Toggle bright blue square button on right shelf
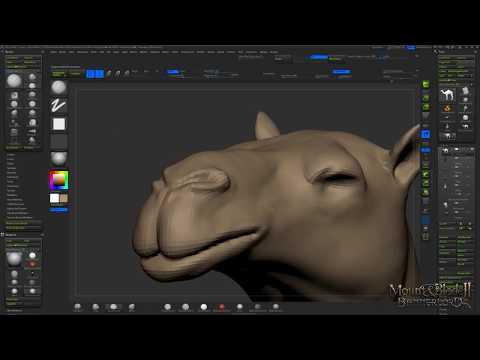Image resolution: width=480 pixels, height=360 pixels. 426,134
